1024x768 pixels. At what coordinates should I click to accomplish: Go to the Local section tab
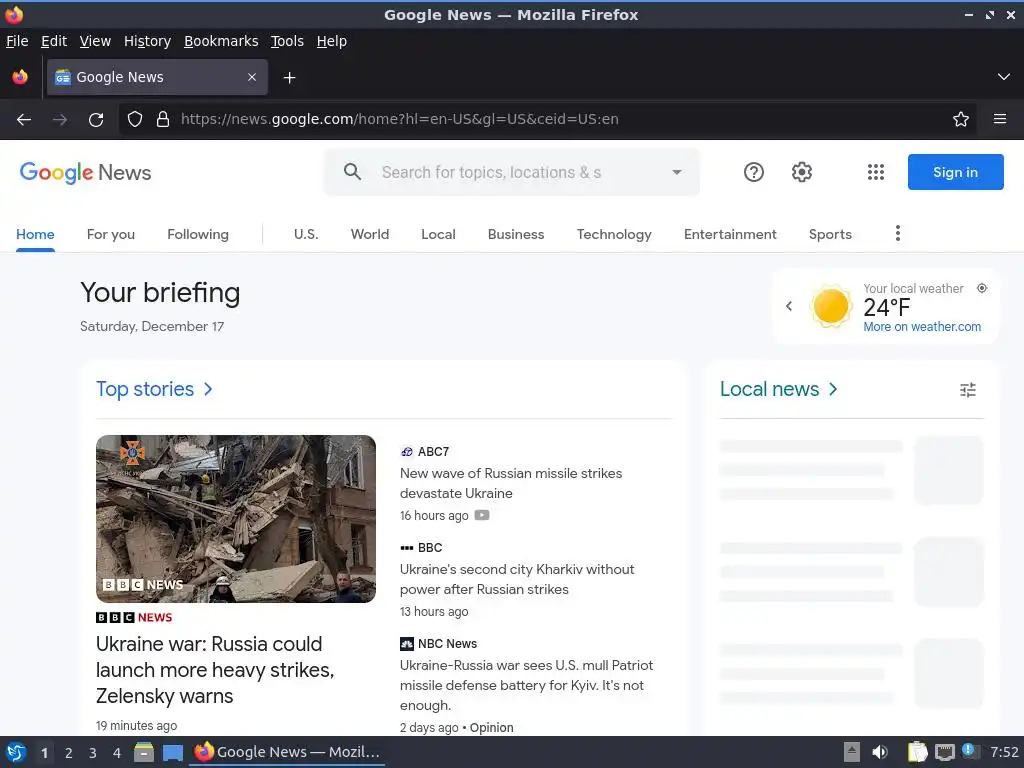click(438, 234)
